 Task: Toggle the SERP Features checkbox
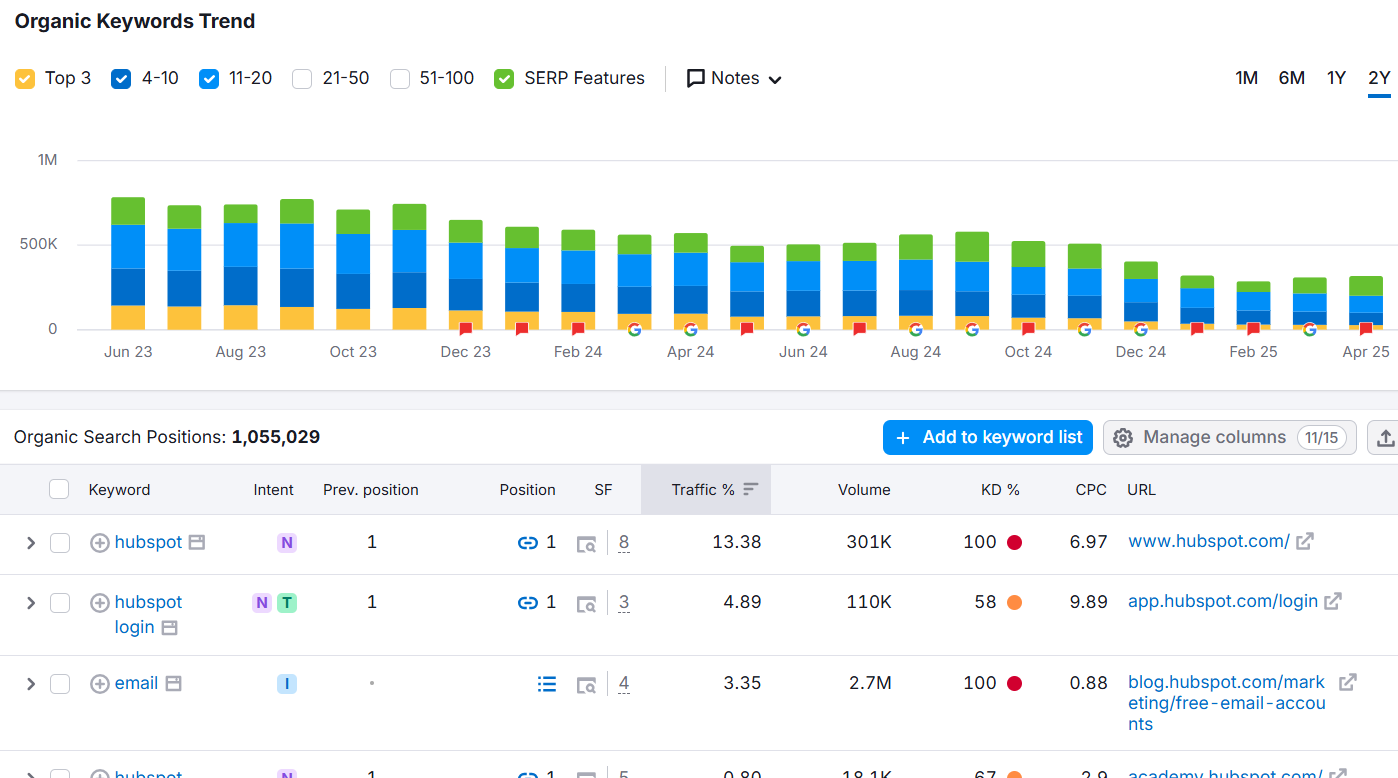click(x=504, y=79)
